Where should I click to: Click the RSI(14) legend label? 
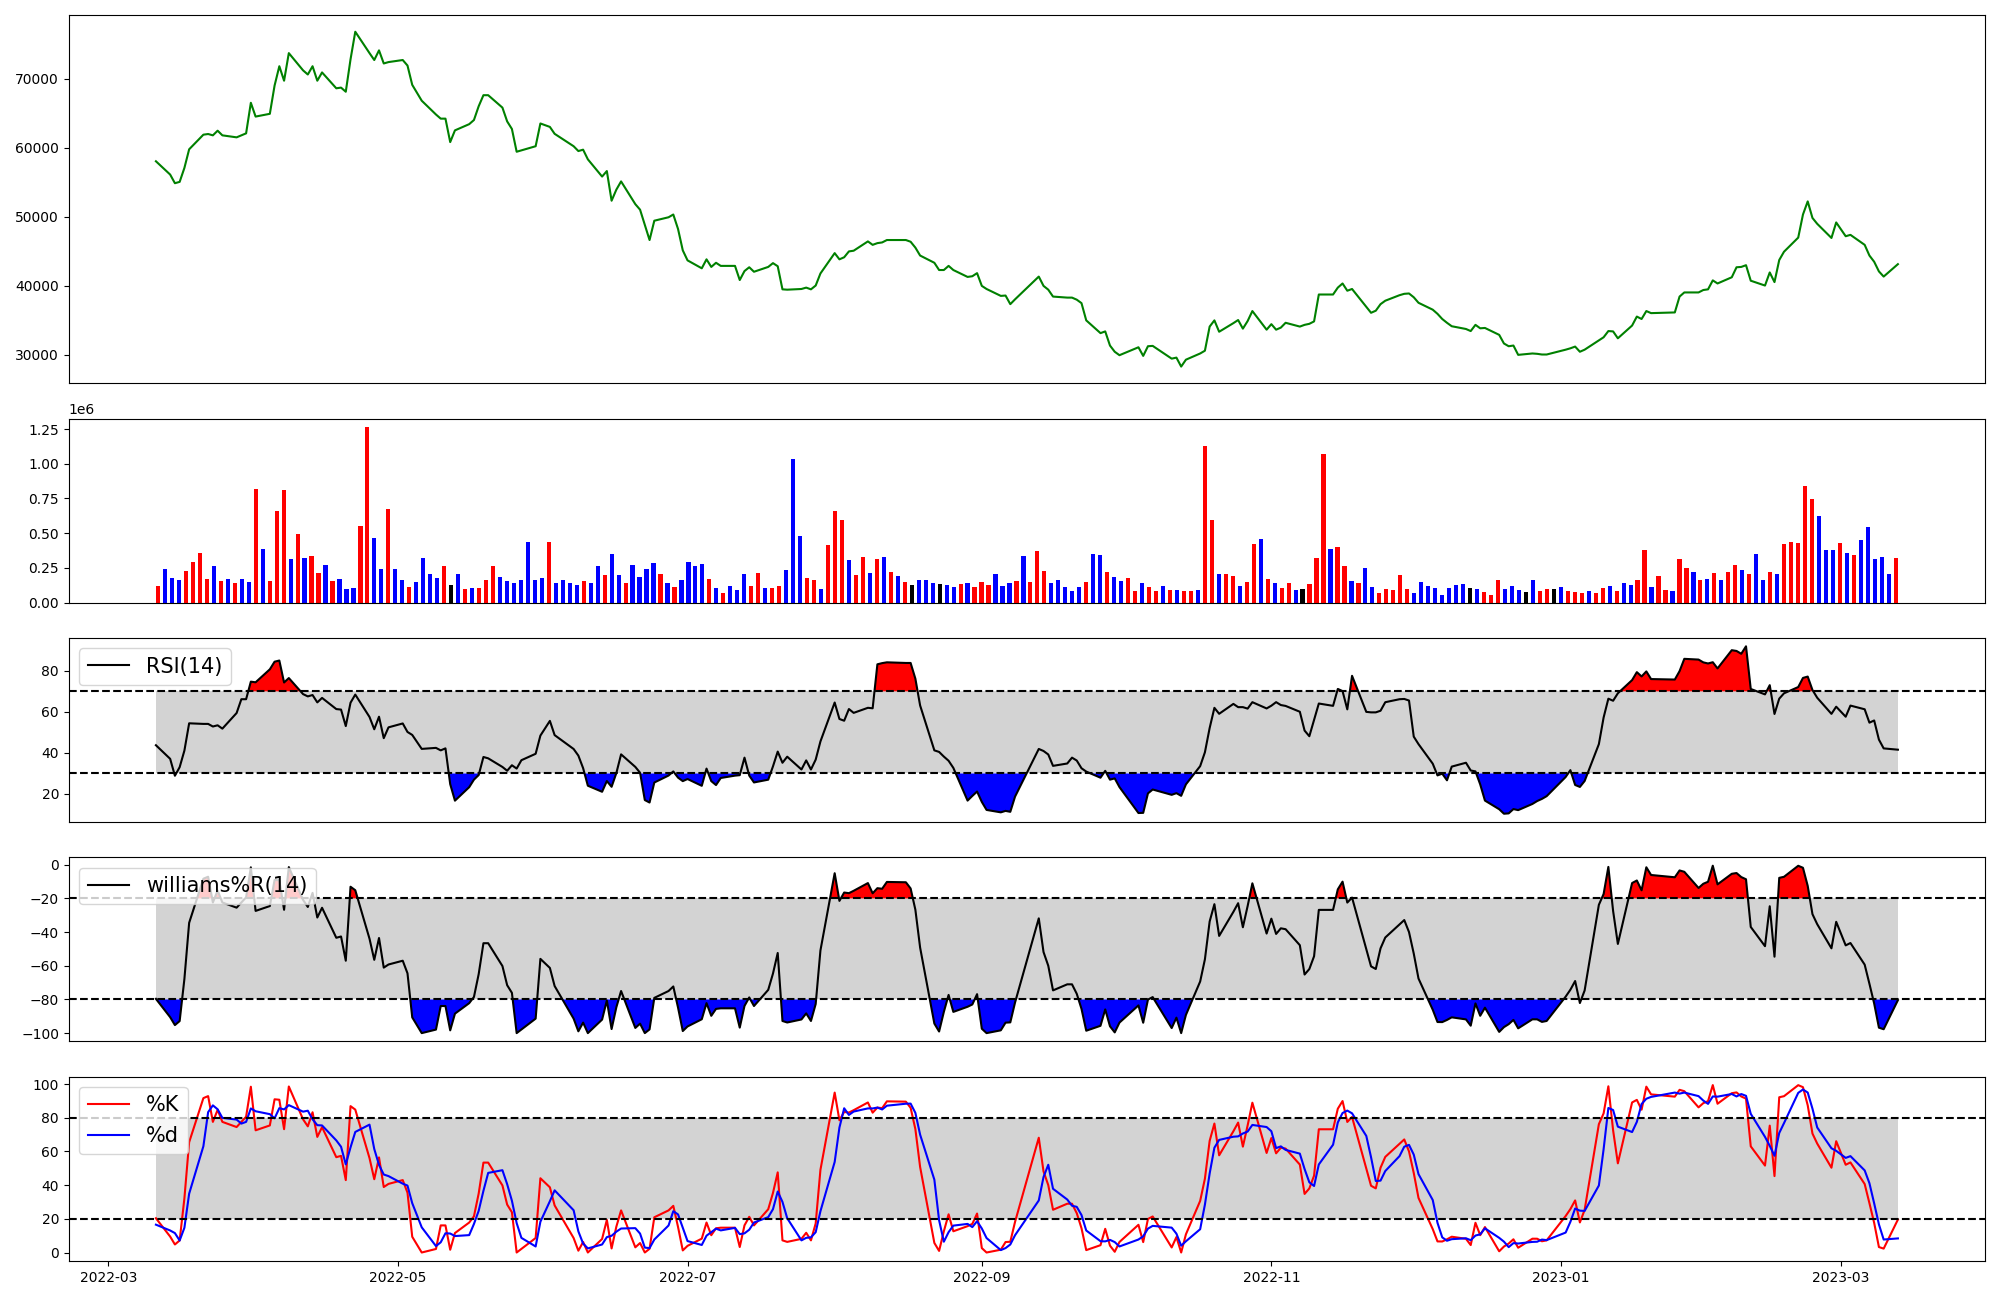point(184,666)
